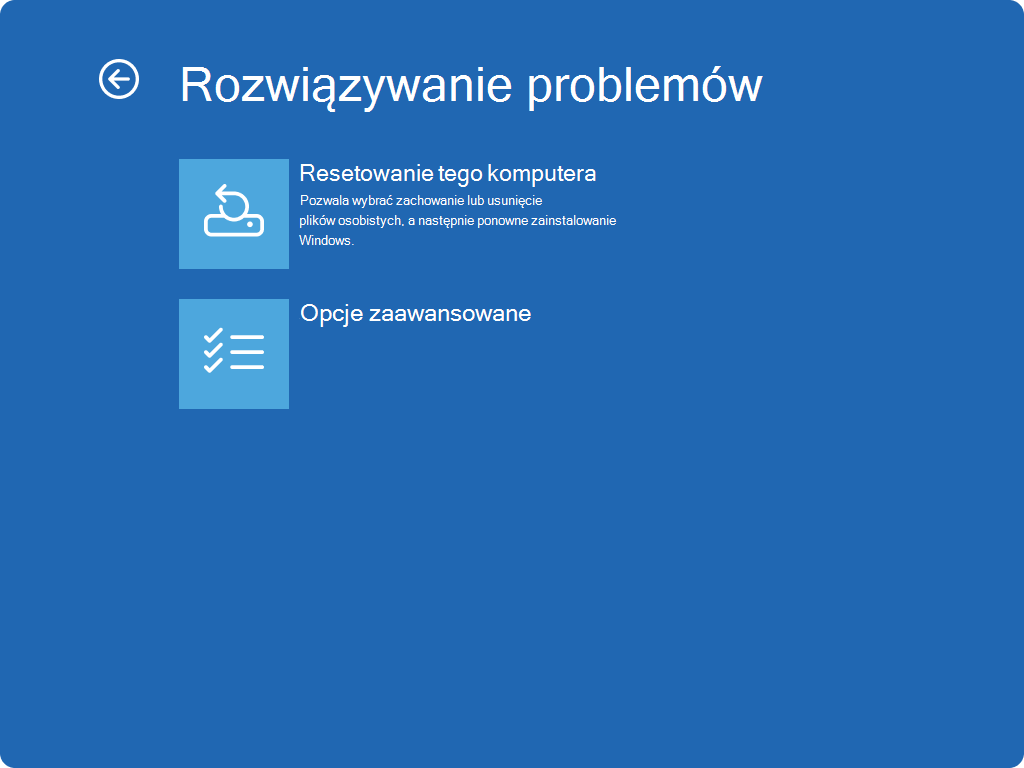Click the circular arrow in the reset tile

[232, 200]
